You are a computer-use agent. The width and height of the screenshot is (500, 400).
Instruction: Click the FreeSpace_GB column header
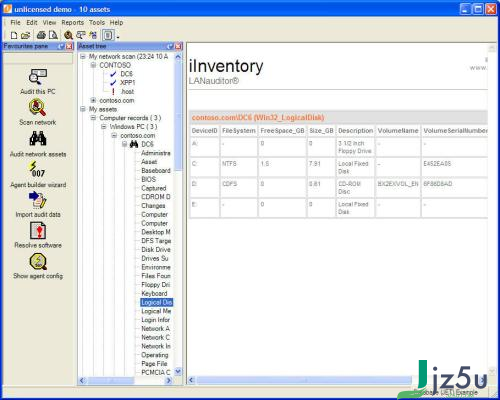[282, 131]
